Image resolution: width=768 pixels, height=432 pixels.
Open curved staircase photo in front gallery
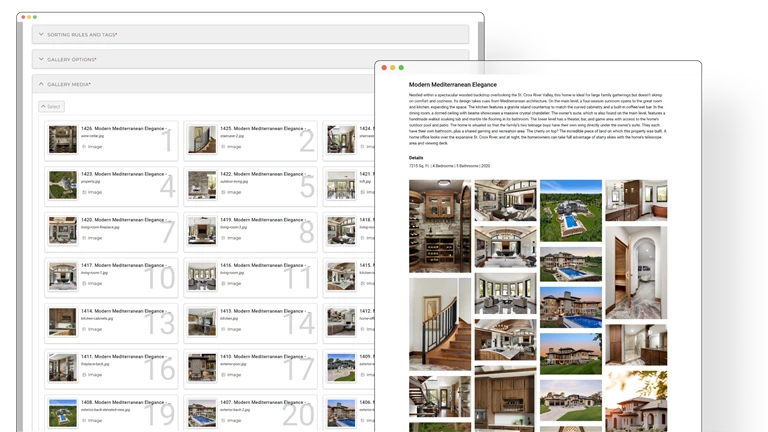pos(440,324)
